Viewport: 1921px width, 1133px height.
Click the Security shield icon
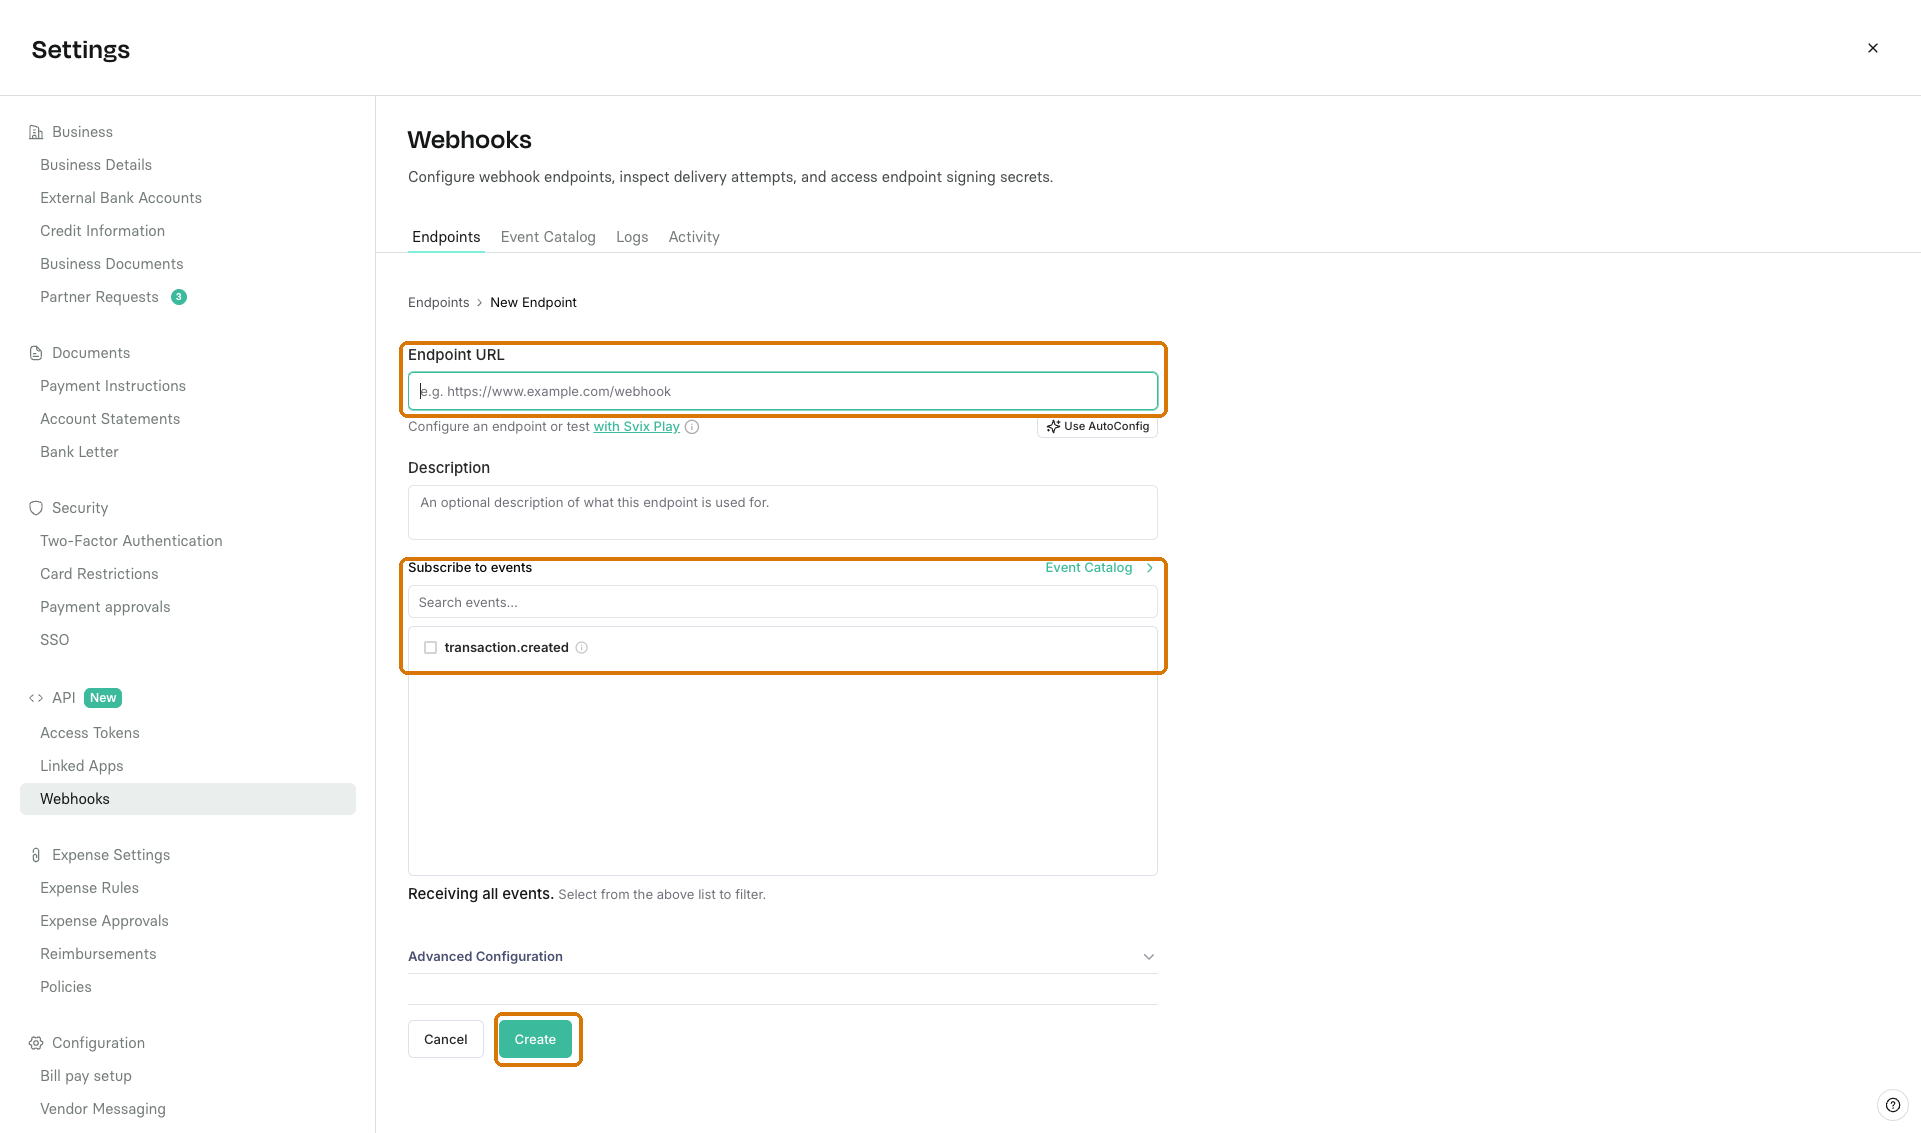click(x=36, y=508)
